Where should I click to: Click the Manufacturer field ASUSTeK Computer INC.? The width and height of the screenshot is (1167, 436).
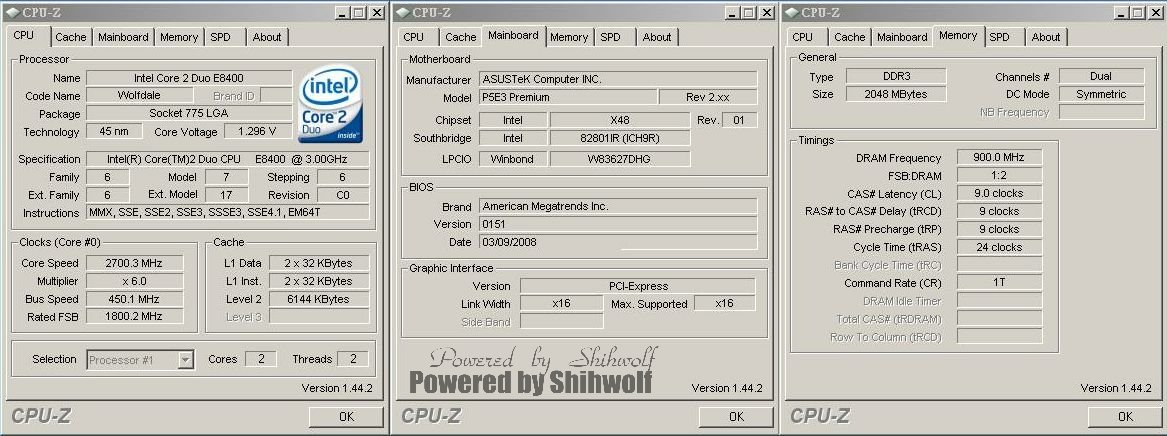pos(618,79)
